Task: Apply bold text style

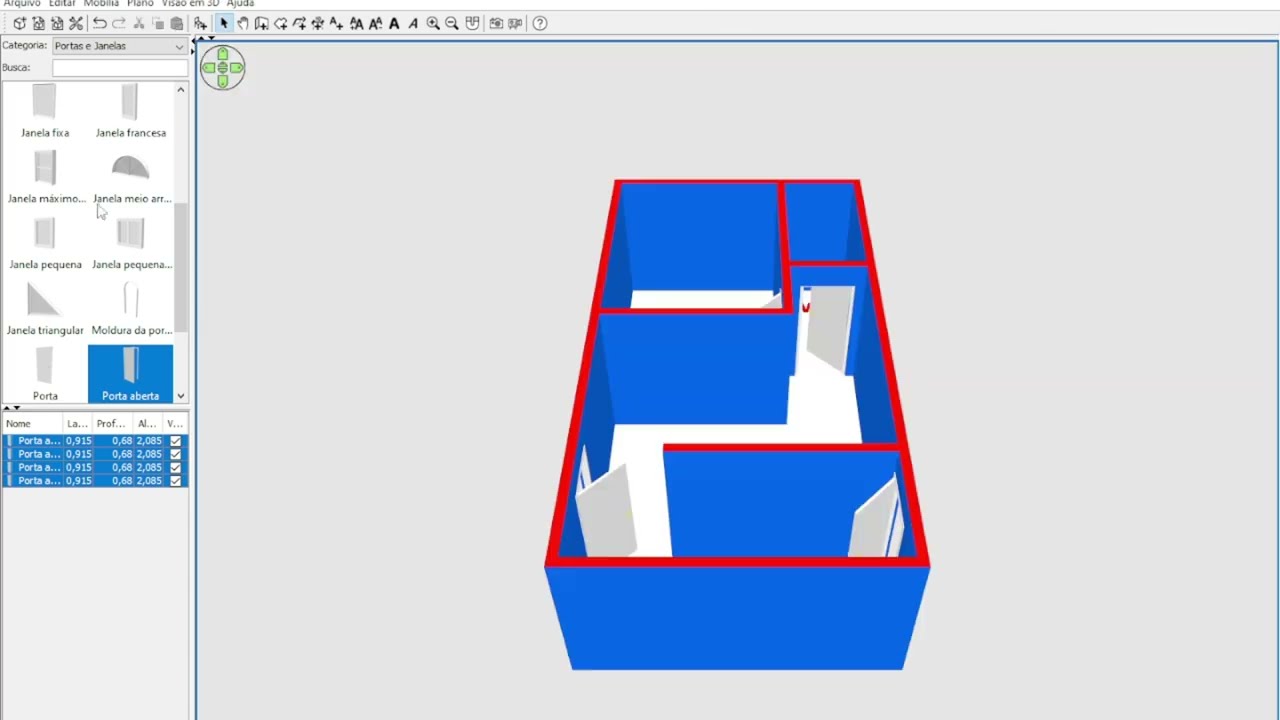Action: (394, 23)
